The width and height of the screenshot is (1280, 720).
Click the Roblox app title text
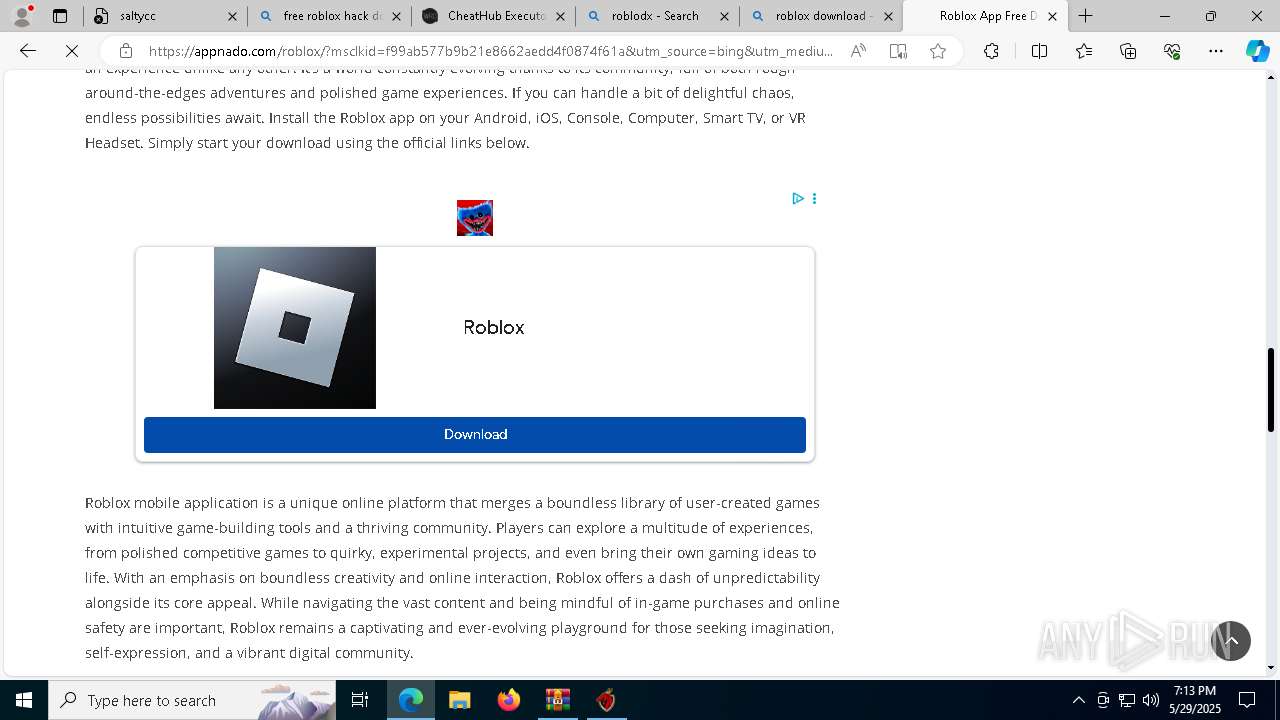point(494,327)
